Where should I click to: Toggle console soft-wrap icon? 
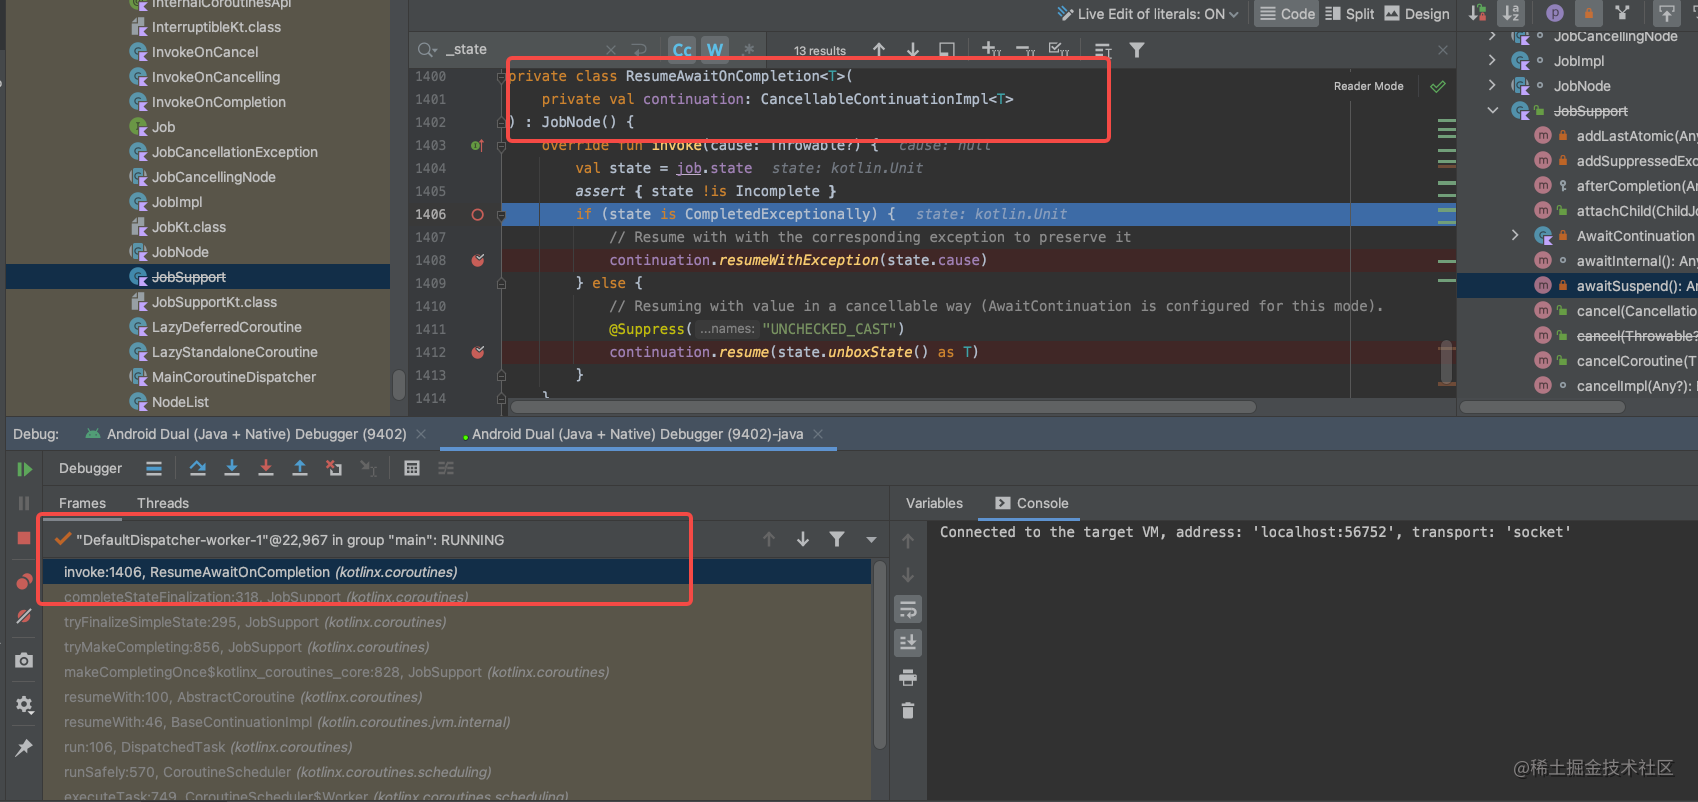pos(908,609)
